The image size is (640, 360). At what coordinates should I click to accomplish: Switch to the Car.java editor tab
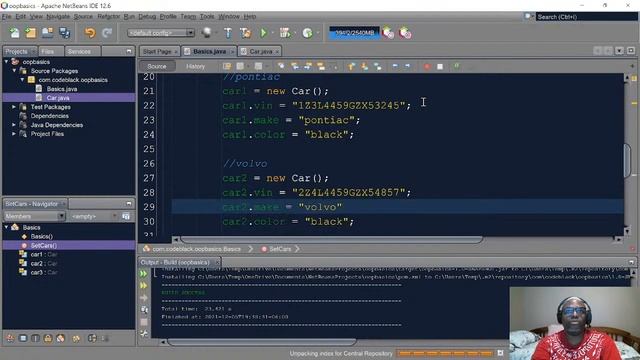[260, 51]
